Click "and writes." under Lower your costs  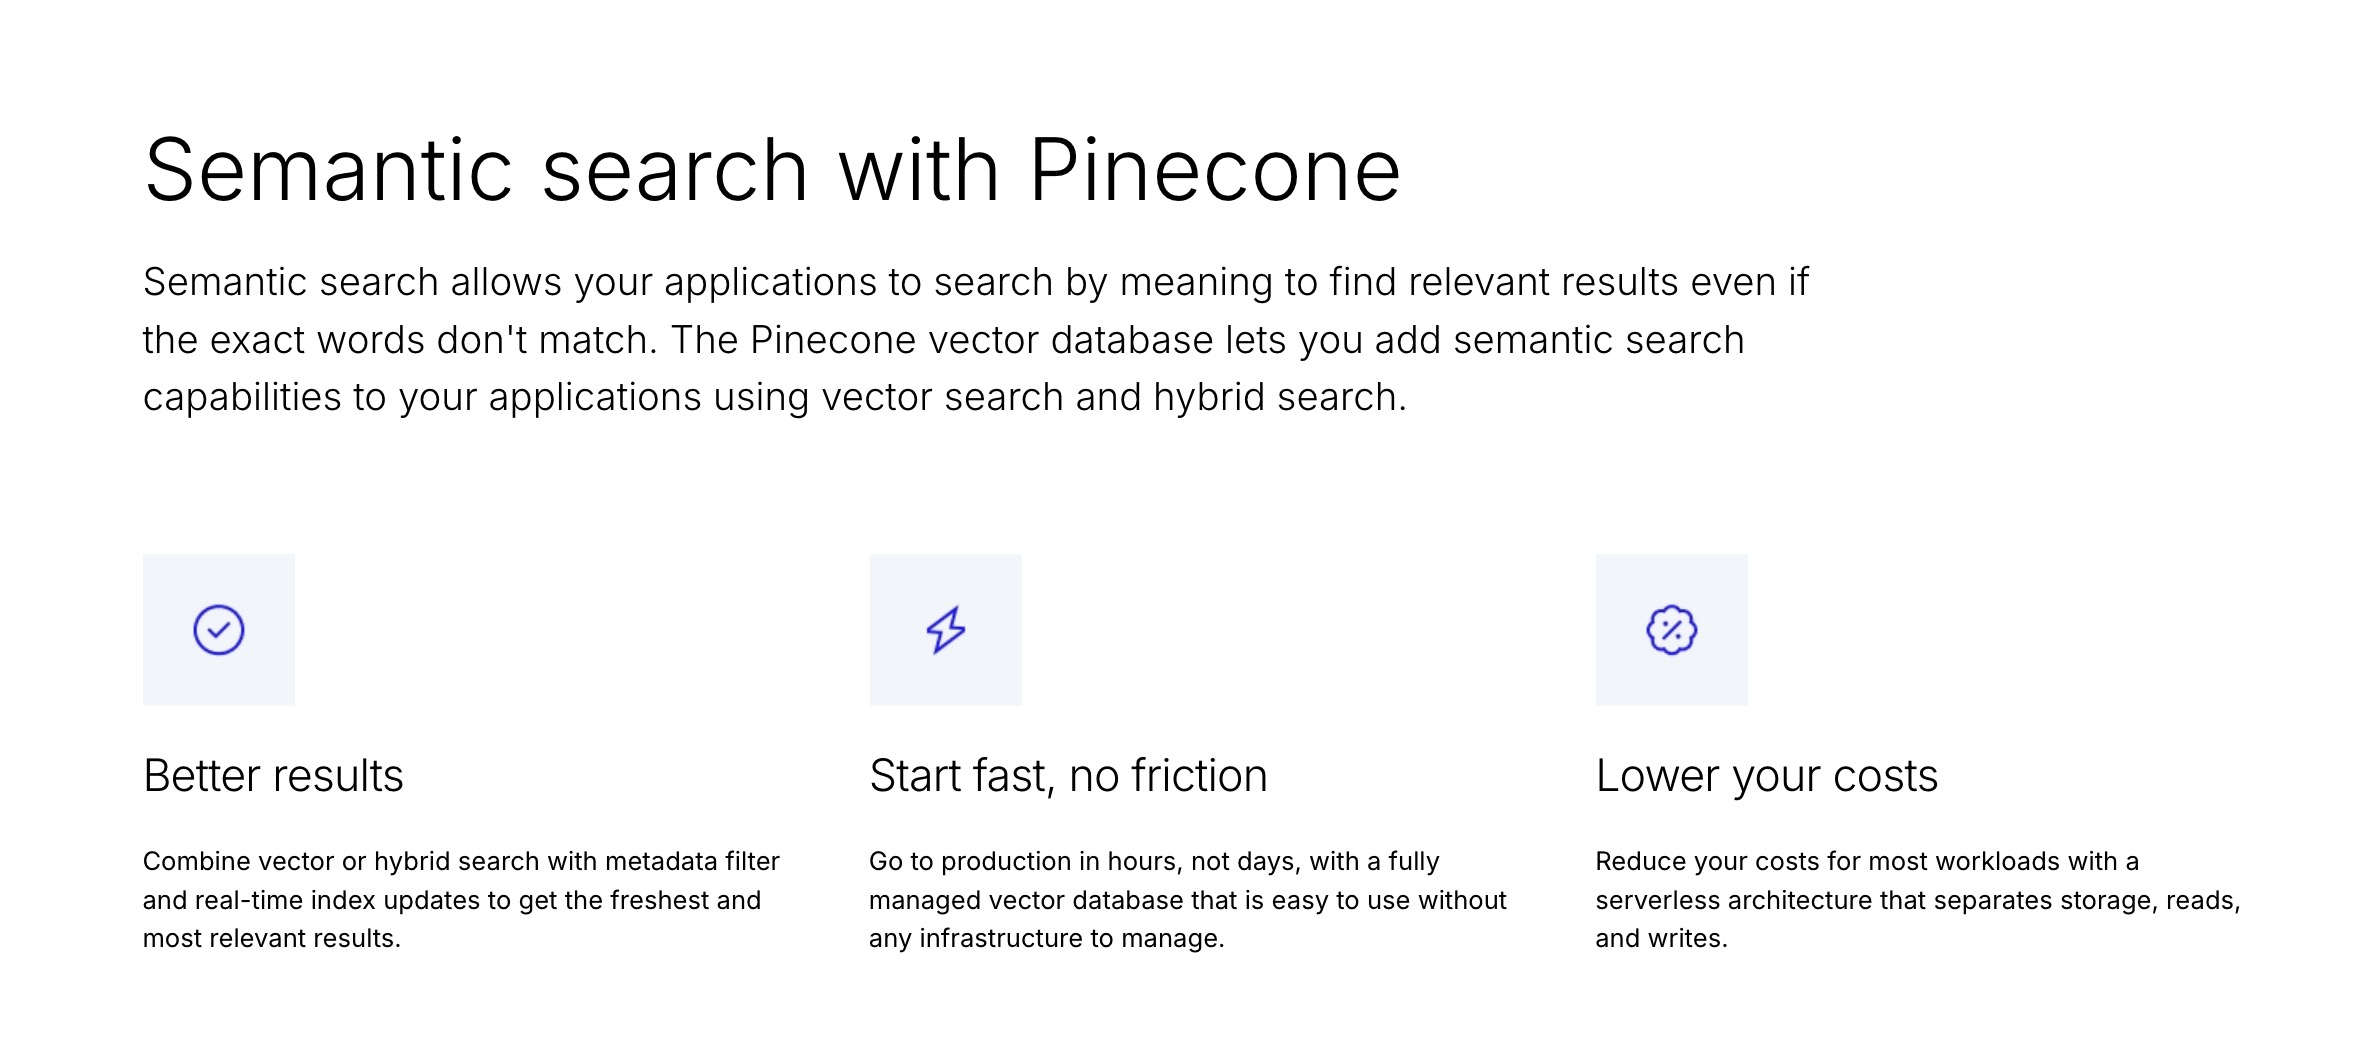pos(1661,939)
